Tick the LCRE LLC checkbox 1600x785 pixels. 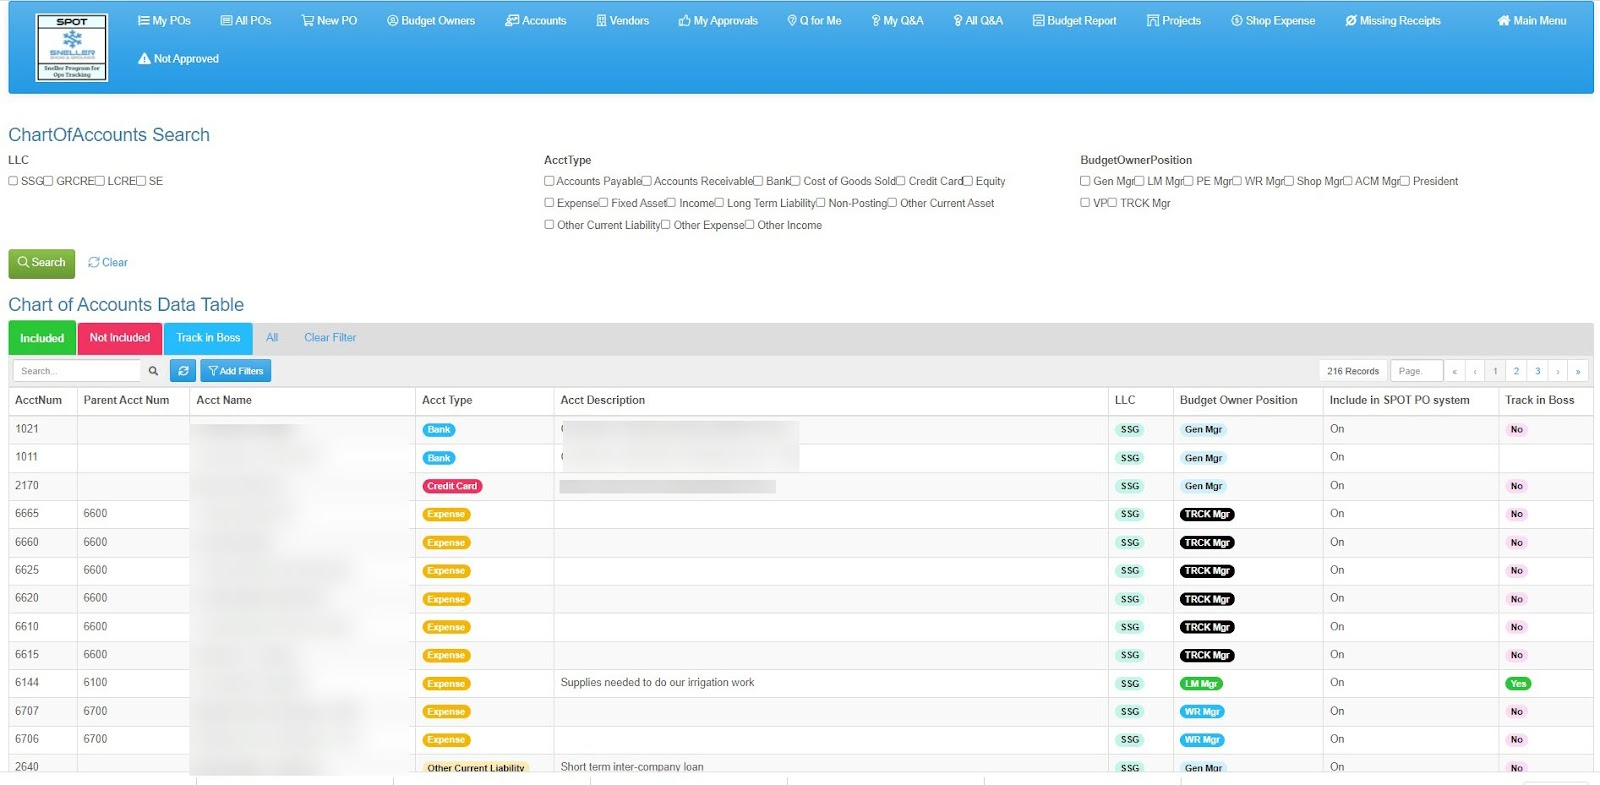pyautogui.click(x=99, y=181)
